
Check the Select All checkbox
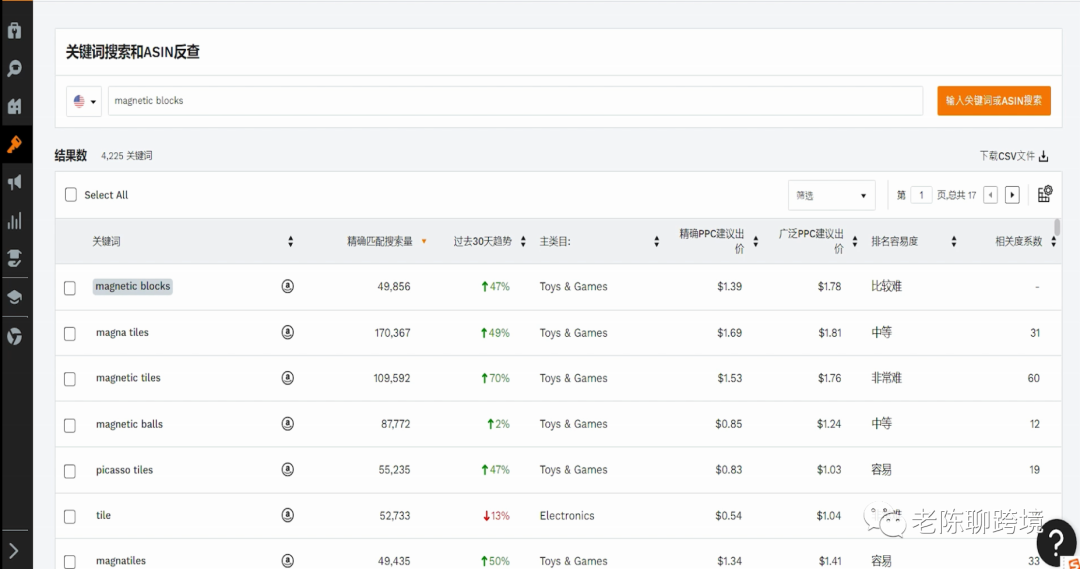pos(71,195)
